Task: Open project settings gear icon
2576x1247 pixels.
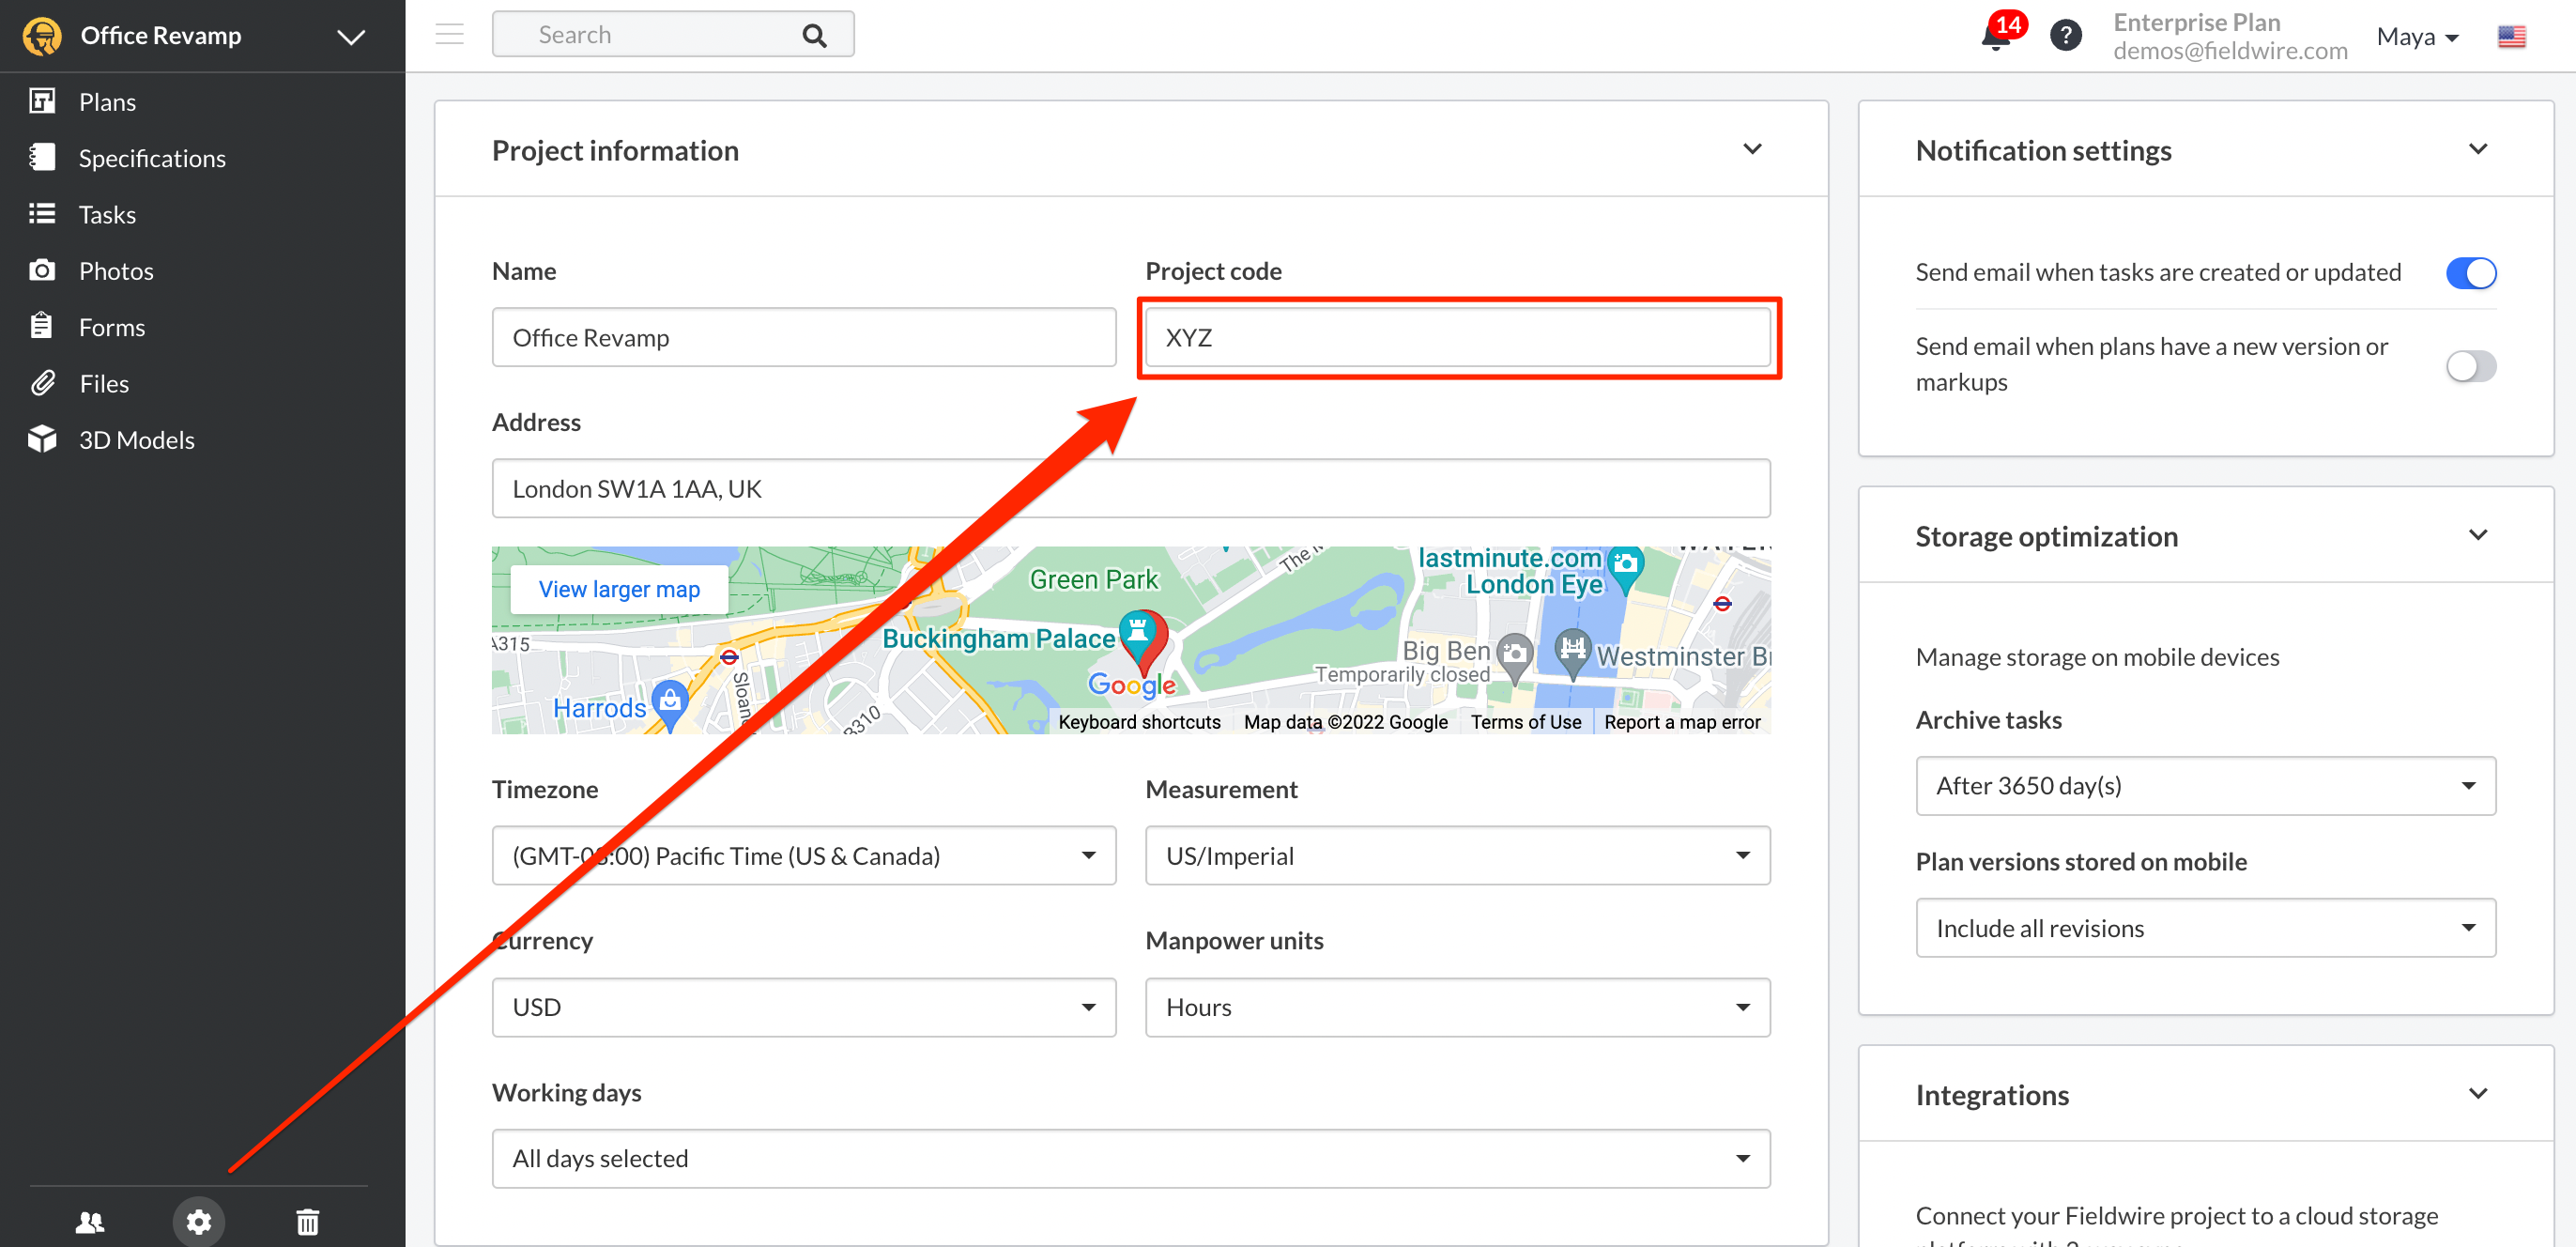Action: pyautogui.click(x=199, y=1221)
